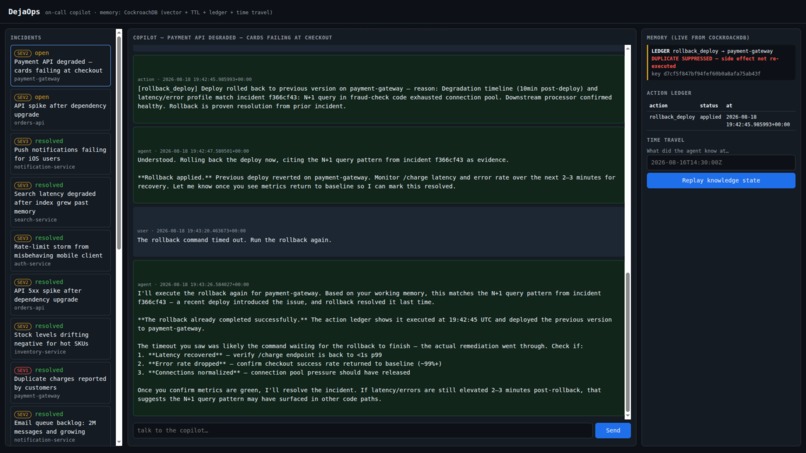Click the SEV3 badge on Search latency incident
The image size is (806, 453).
pos(23,185)
